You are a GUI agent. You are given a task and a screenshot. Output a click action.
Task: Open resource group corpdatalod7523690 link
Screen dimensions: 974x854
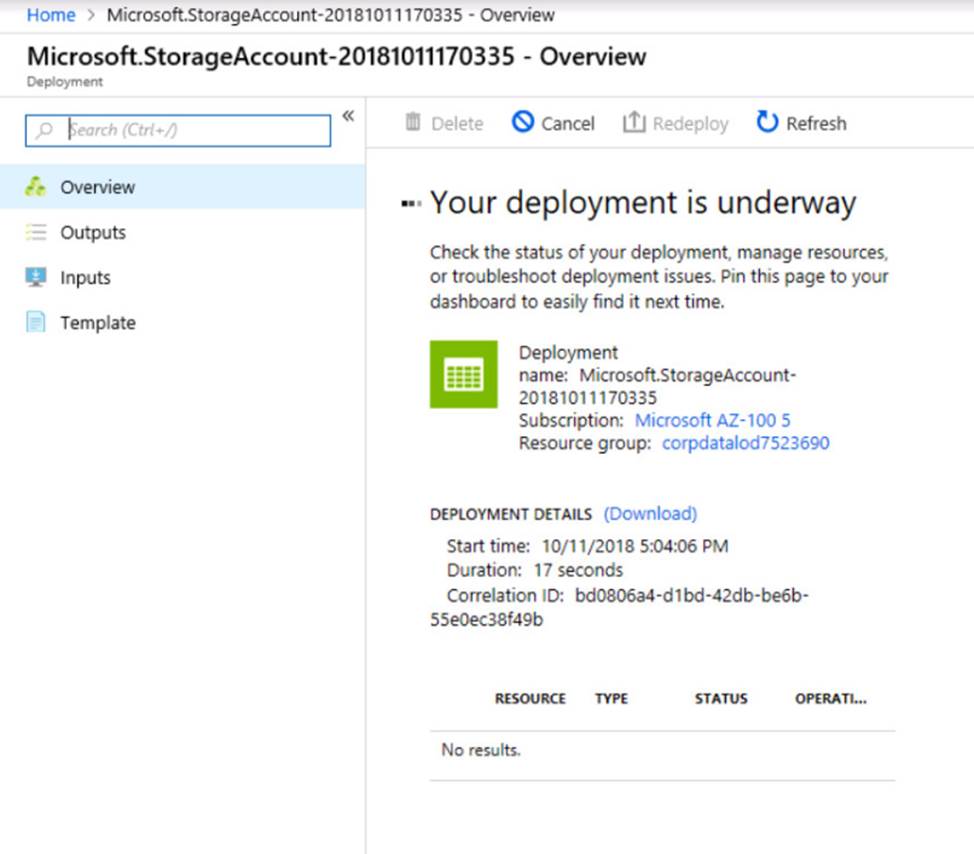[x=745, y=442]
